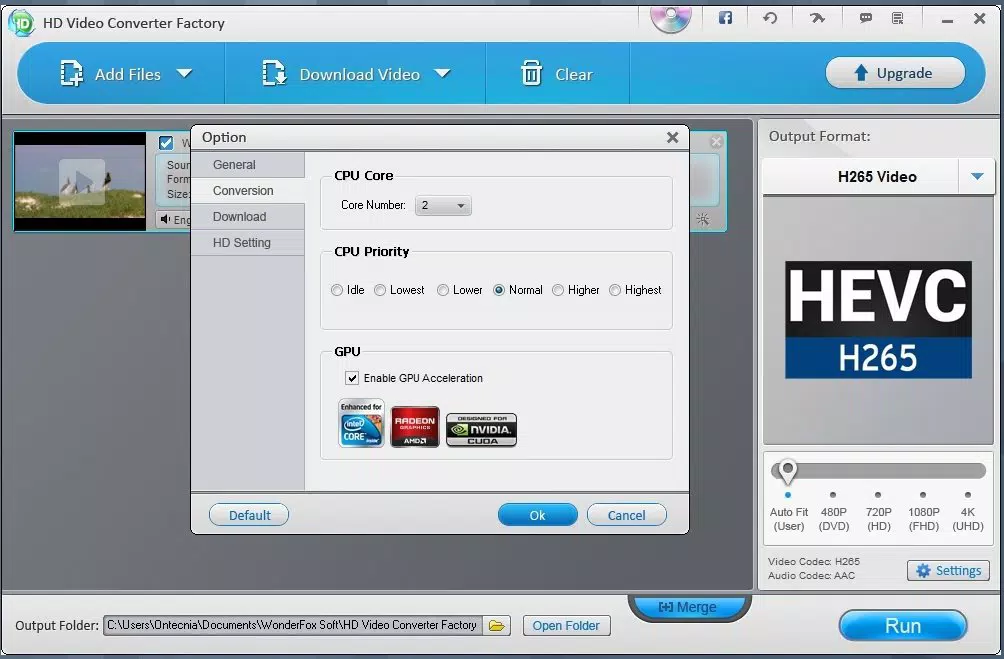This screenshot has width=1004, height=659.
Task: Click the NVIDIA CUDA badge
Action: pyautogui.click(x=482, y=430)
